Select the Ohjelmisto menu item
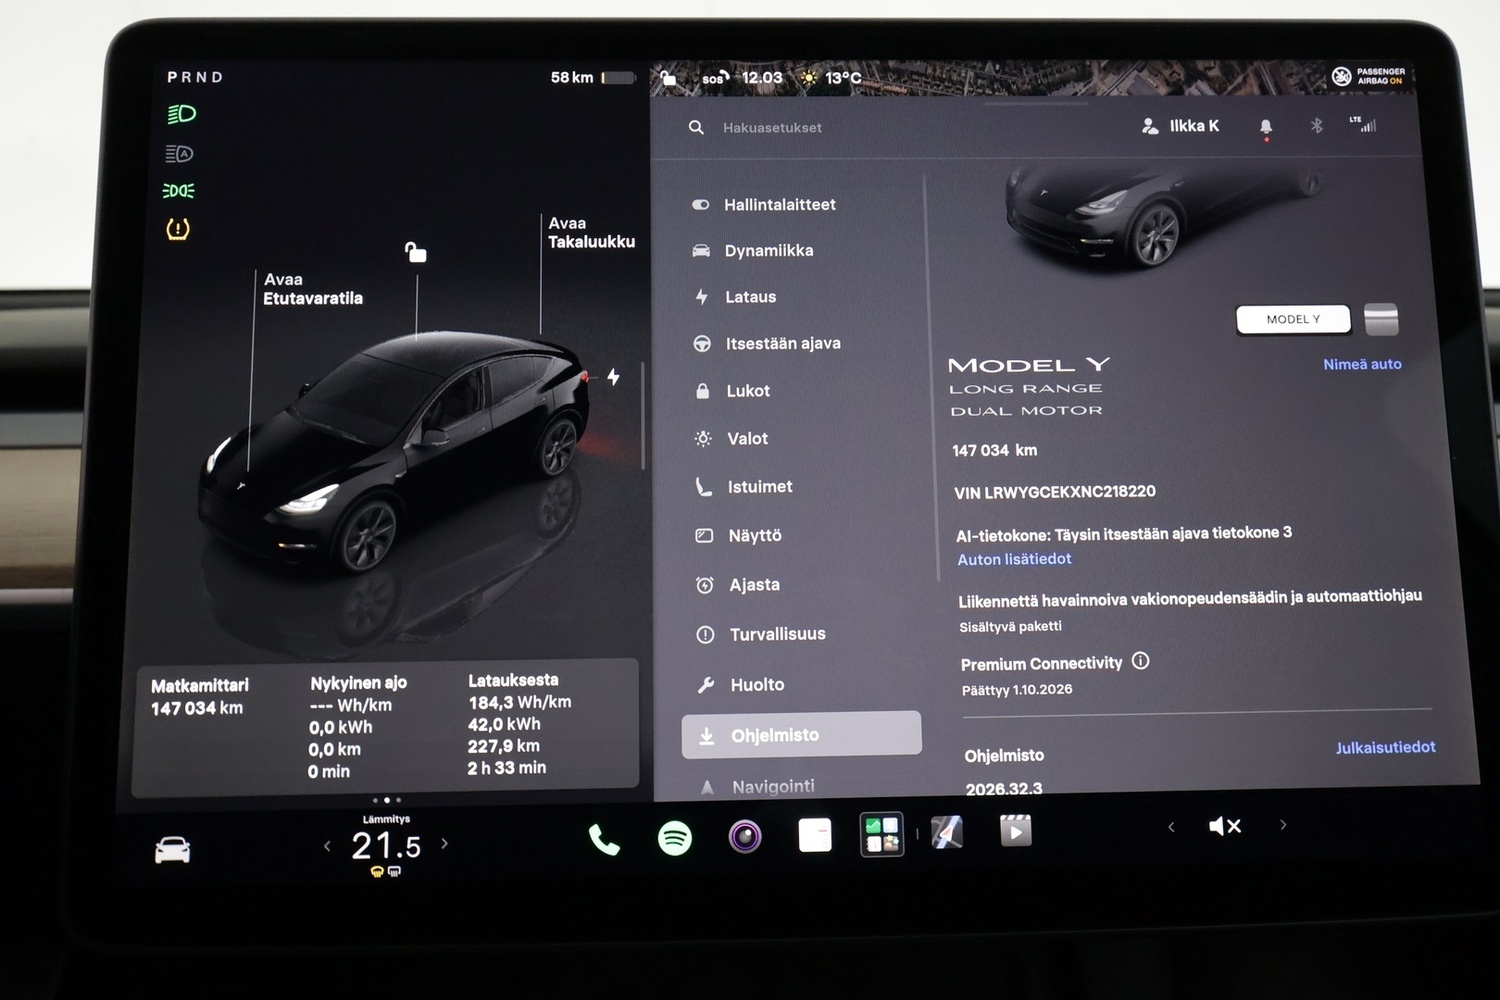 (801, 735)
